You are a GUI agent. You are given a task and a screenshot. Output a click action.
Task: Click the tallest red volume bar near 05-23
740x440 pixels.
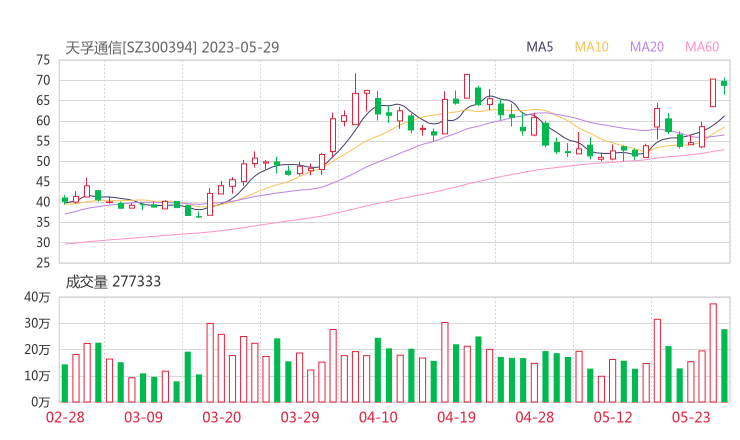(x=713, y=353)
